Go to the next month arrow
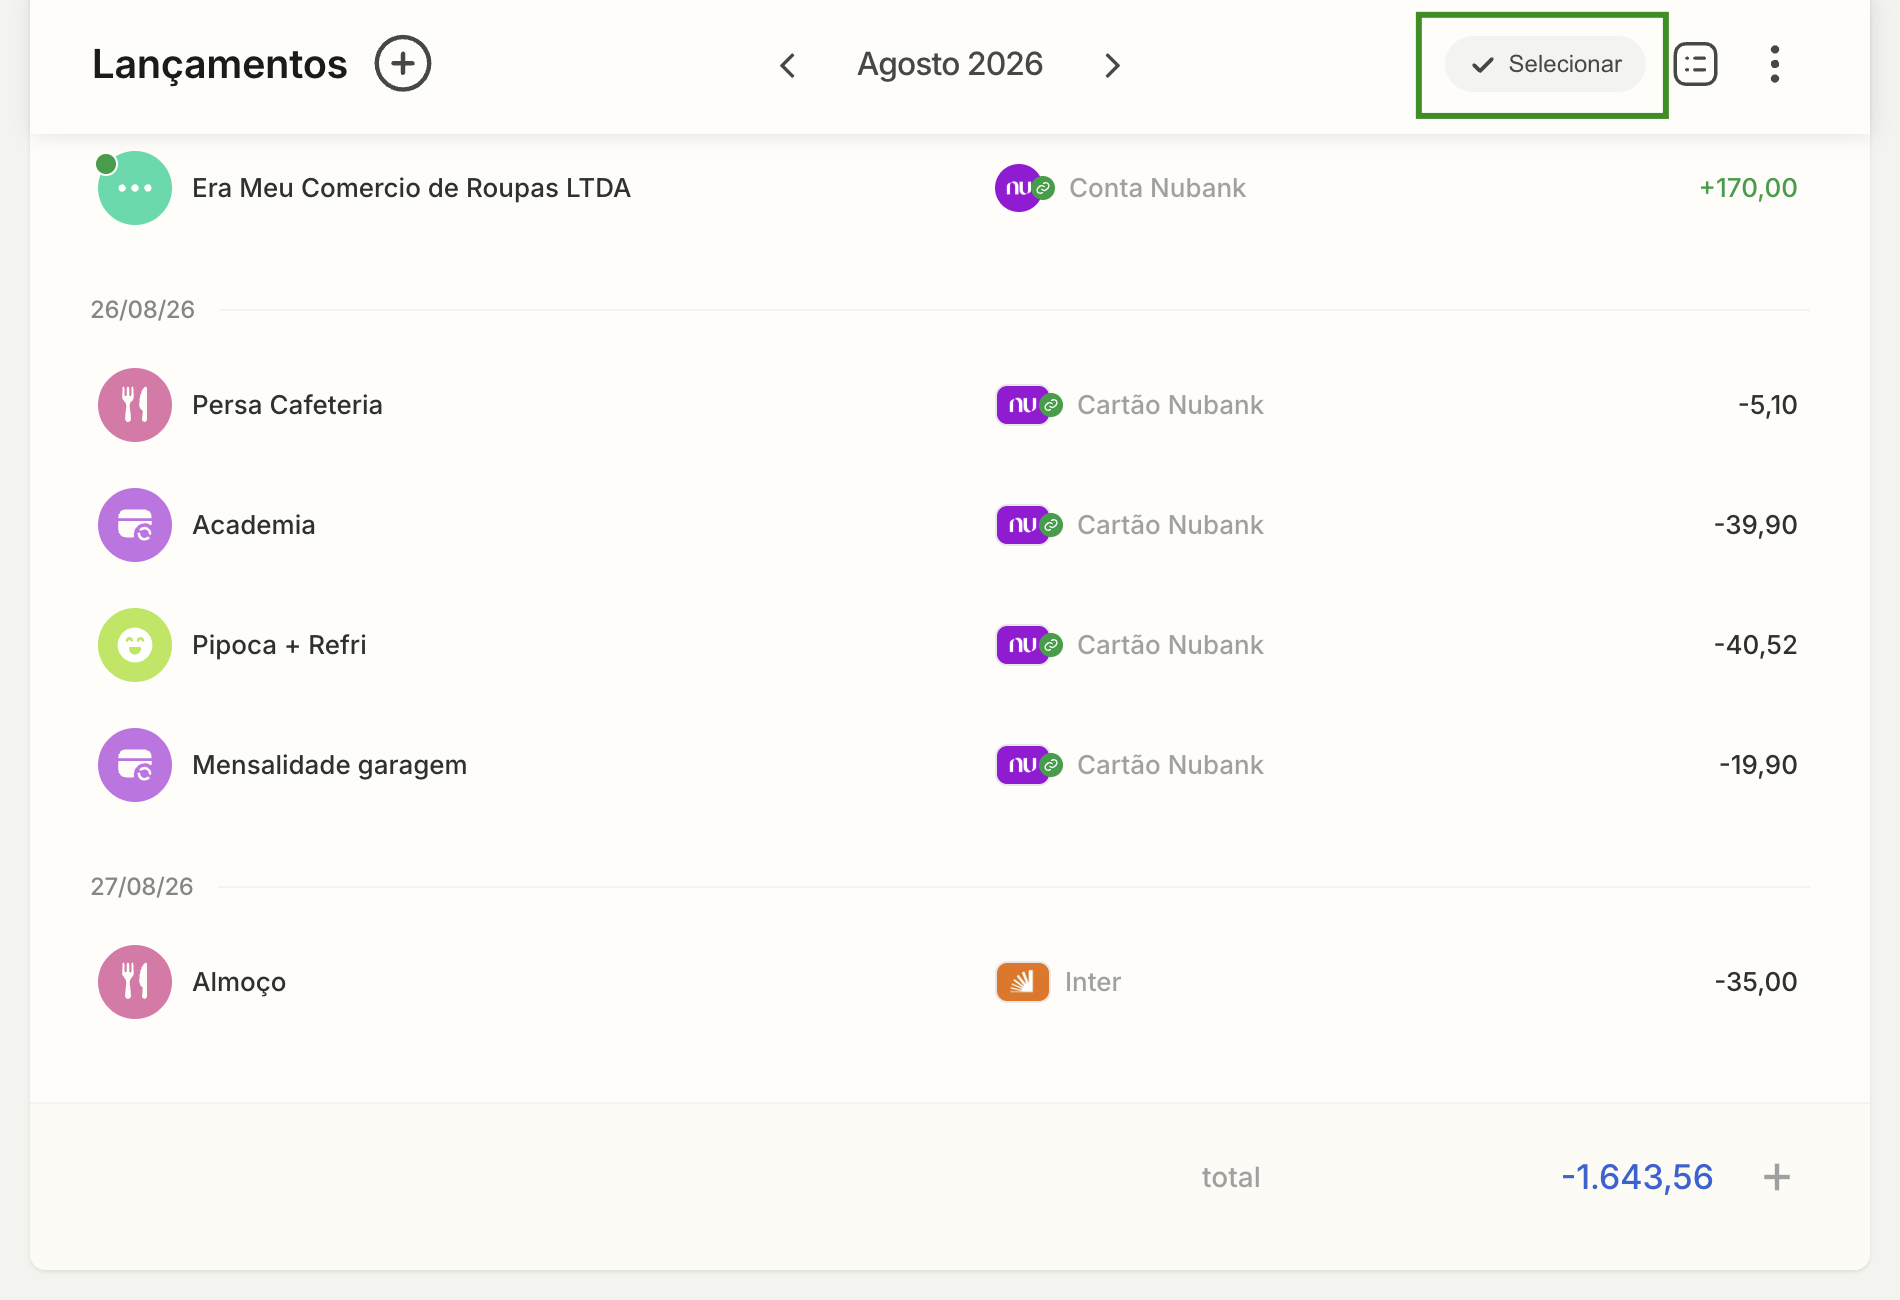 [1112, 66]
